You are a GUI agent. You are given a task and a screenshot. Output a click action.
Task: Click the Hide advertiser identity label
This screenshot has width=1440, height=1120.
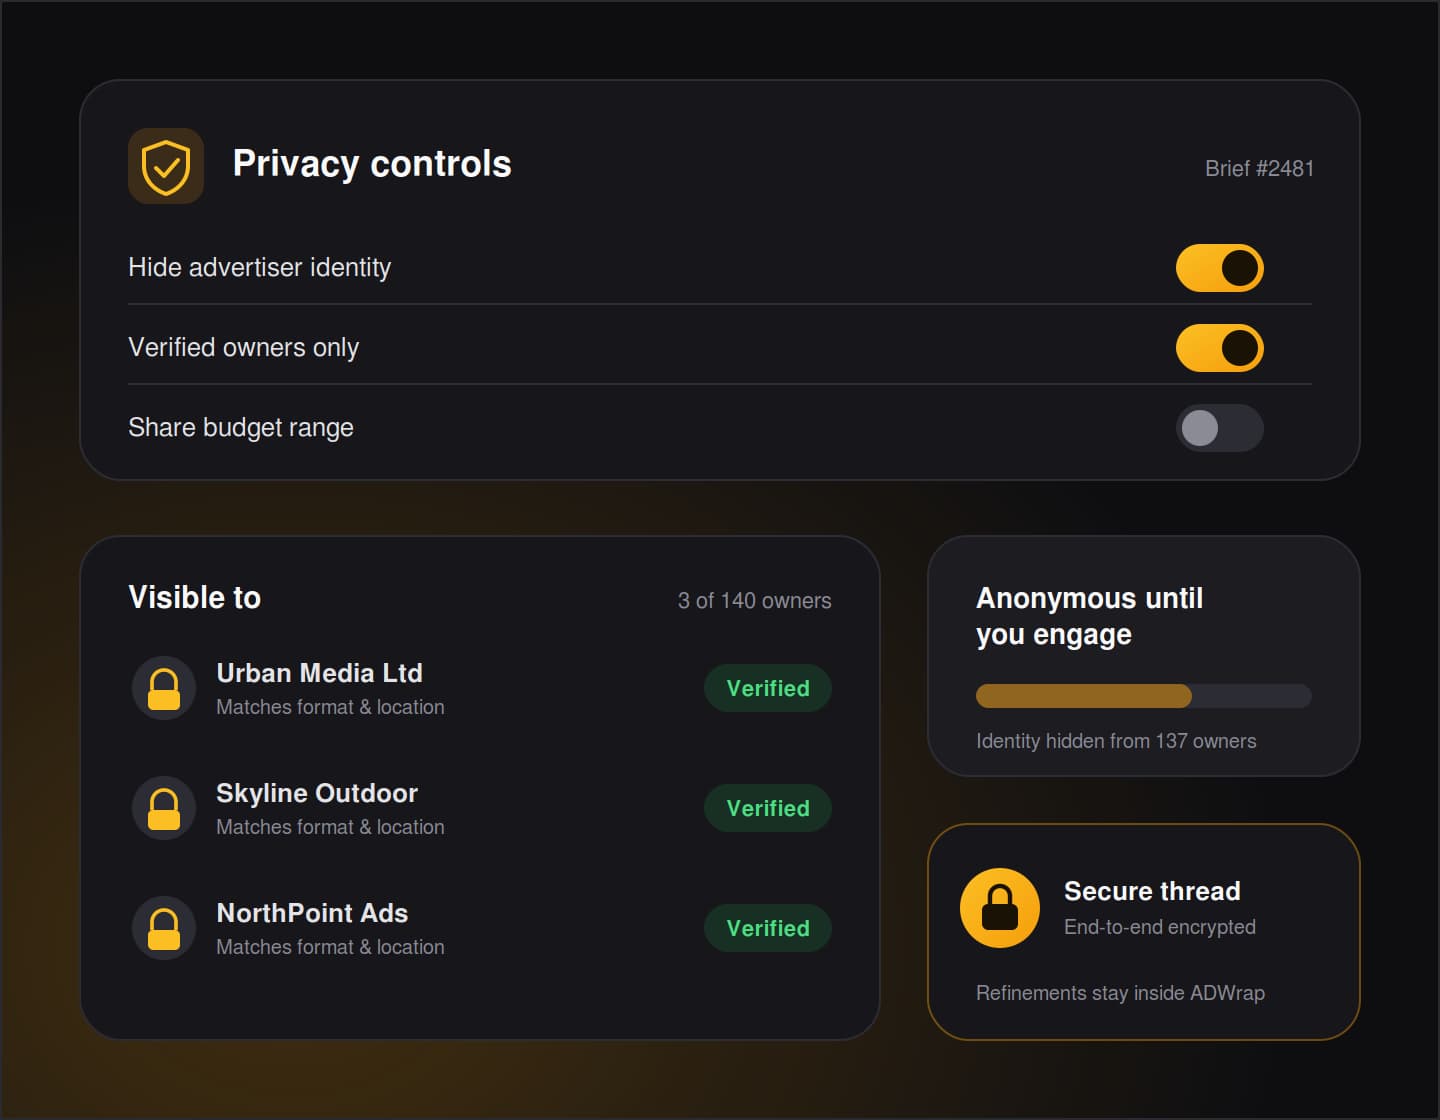(260, 267)
